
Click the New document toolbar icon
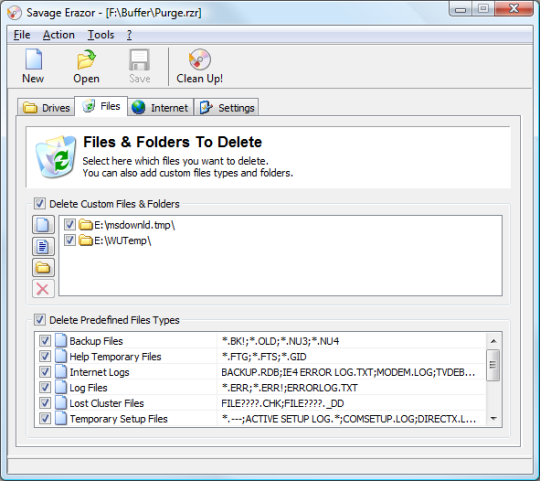point(33,59)
